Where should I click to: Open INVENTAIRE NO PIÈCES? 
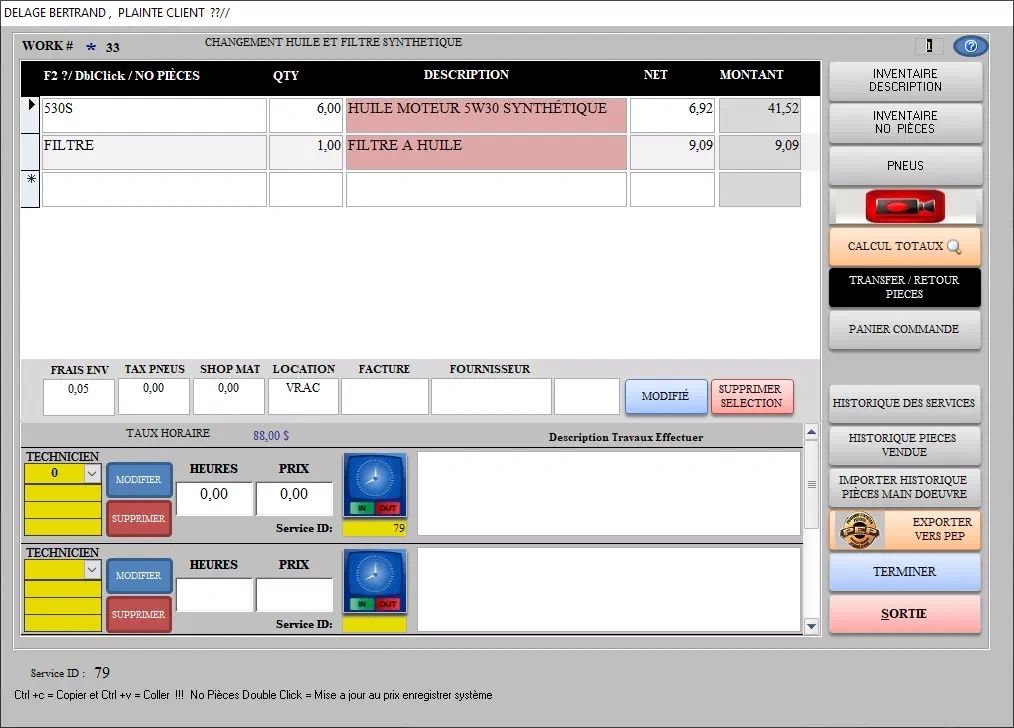coord(905,122)
